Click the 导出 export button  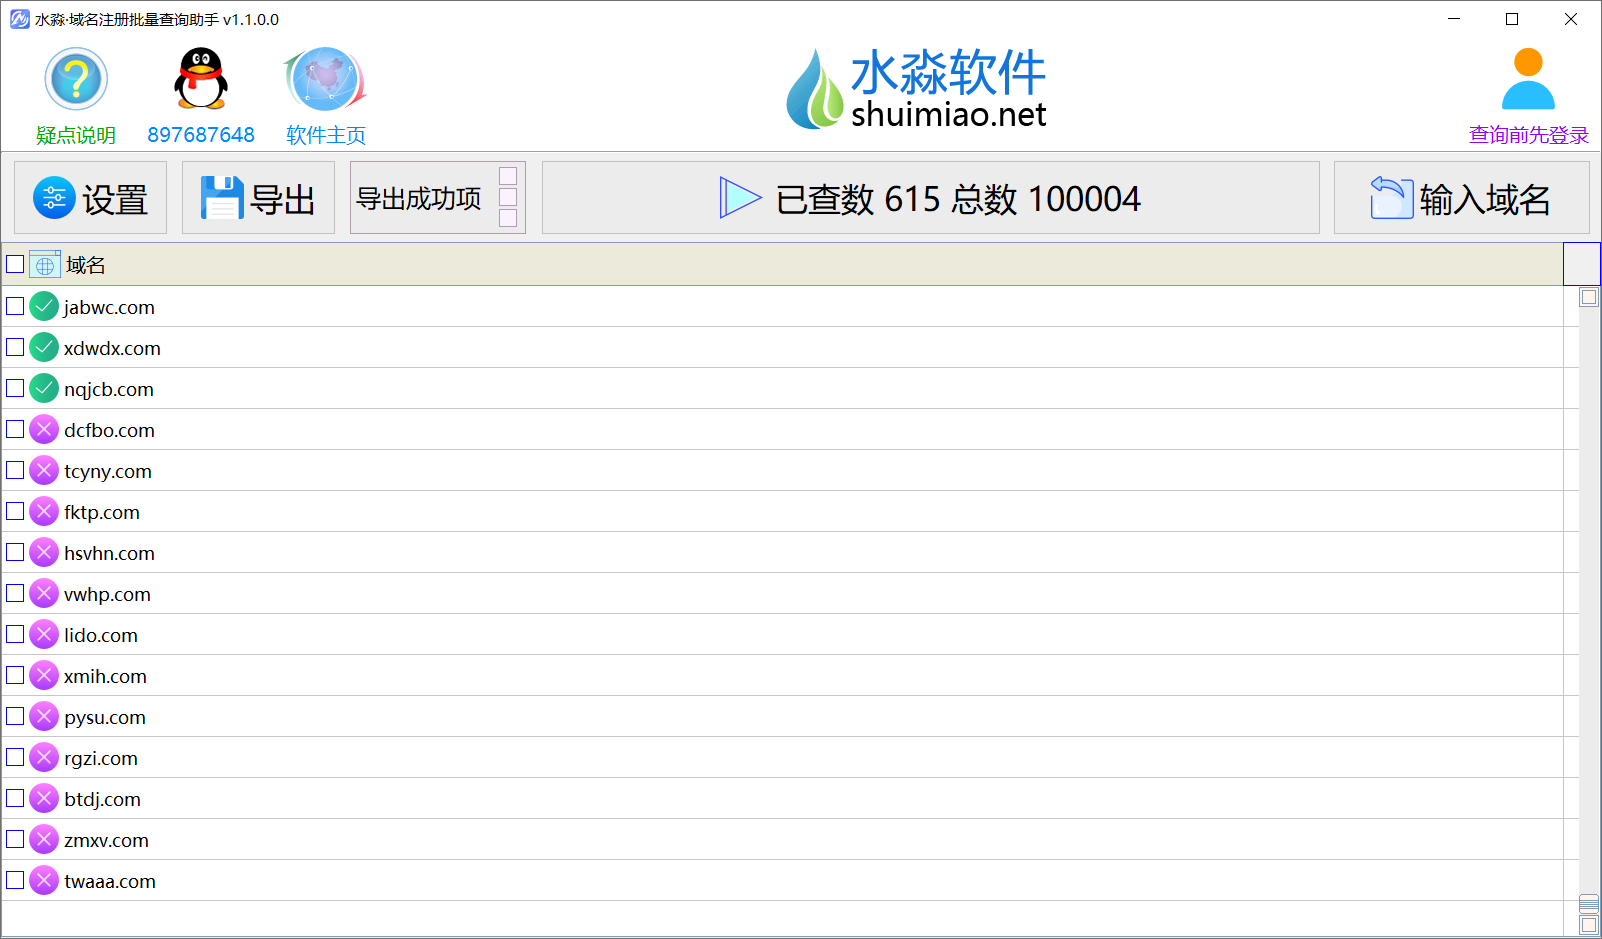click(258, 197)
